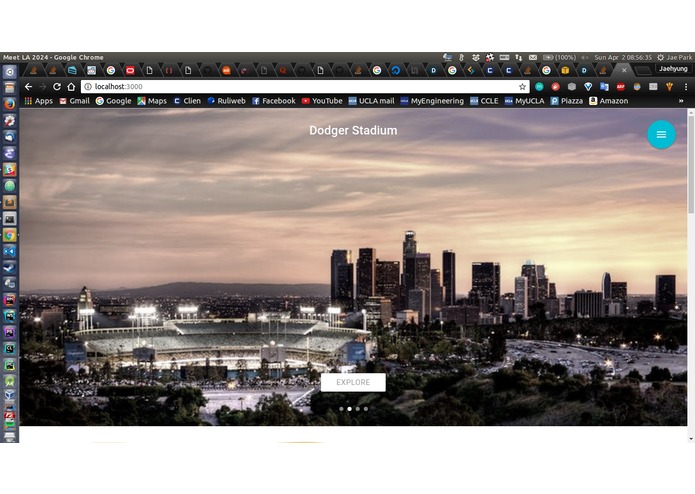Open the CCLE bookmark

pos(484,101)
